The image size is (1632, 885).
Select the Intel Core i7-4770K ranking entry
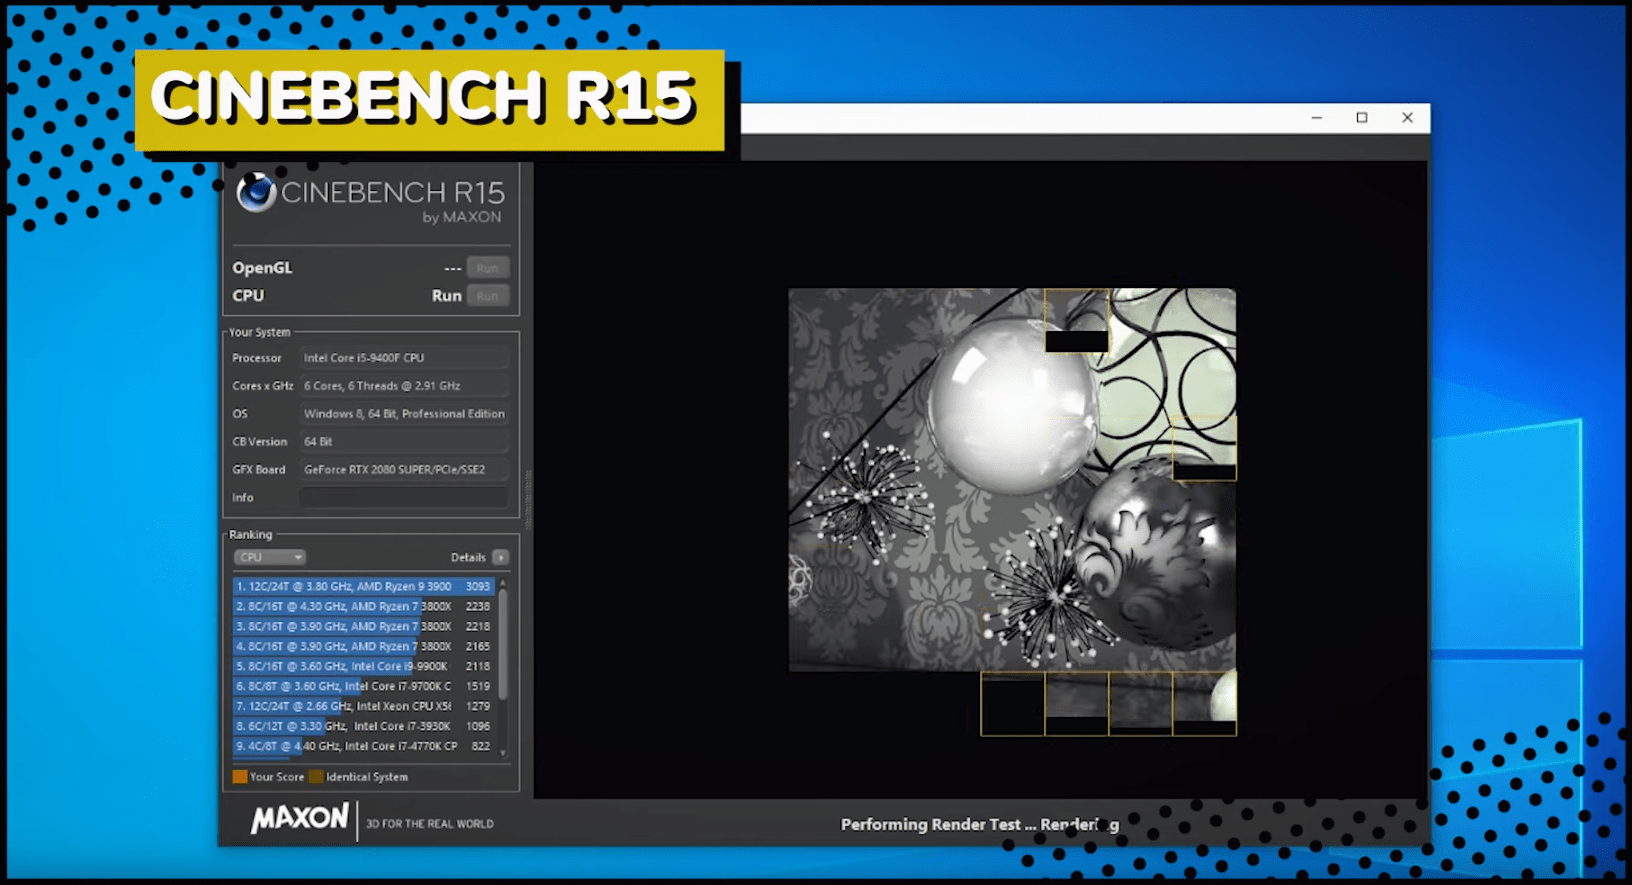click(364, 747)
